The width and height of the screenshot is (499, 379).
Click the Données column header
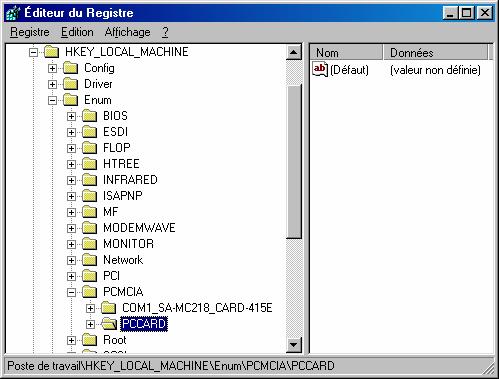[435, 53]
